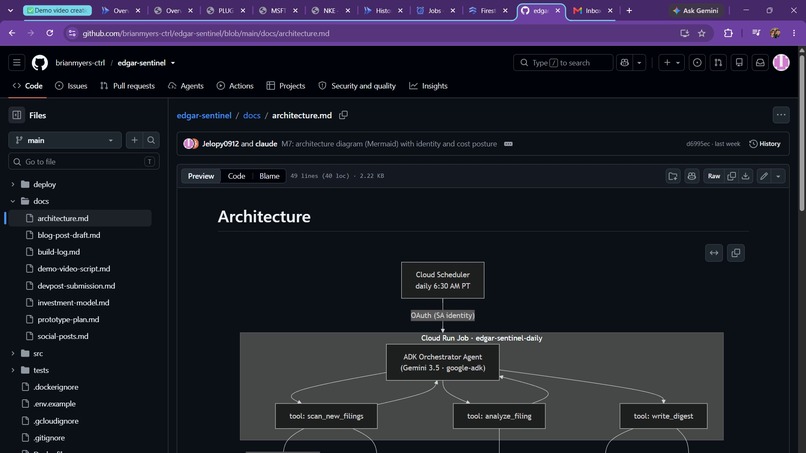Expand the tests folder
806x453 pixels.
click(x=13, y=370)
